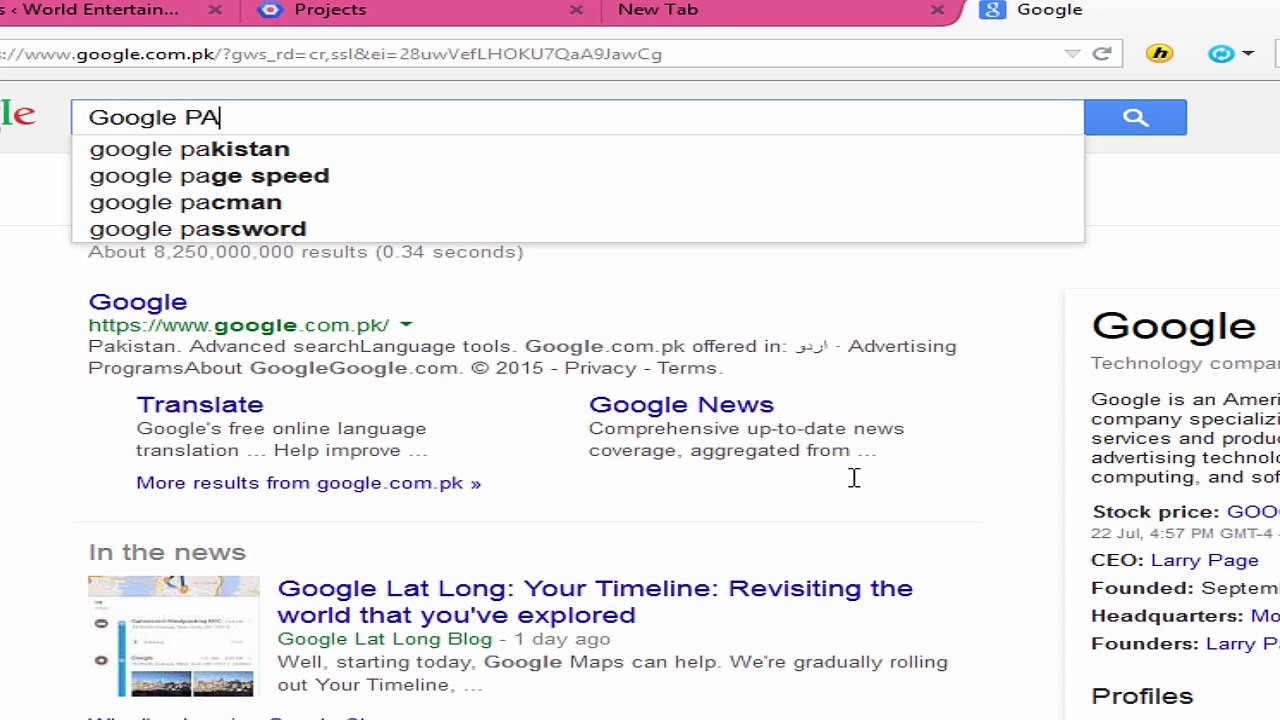Click the Your Timeline news thumbnail image
The image size is (1280, 720).
click(173, 636)
